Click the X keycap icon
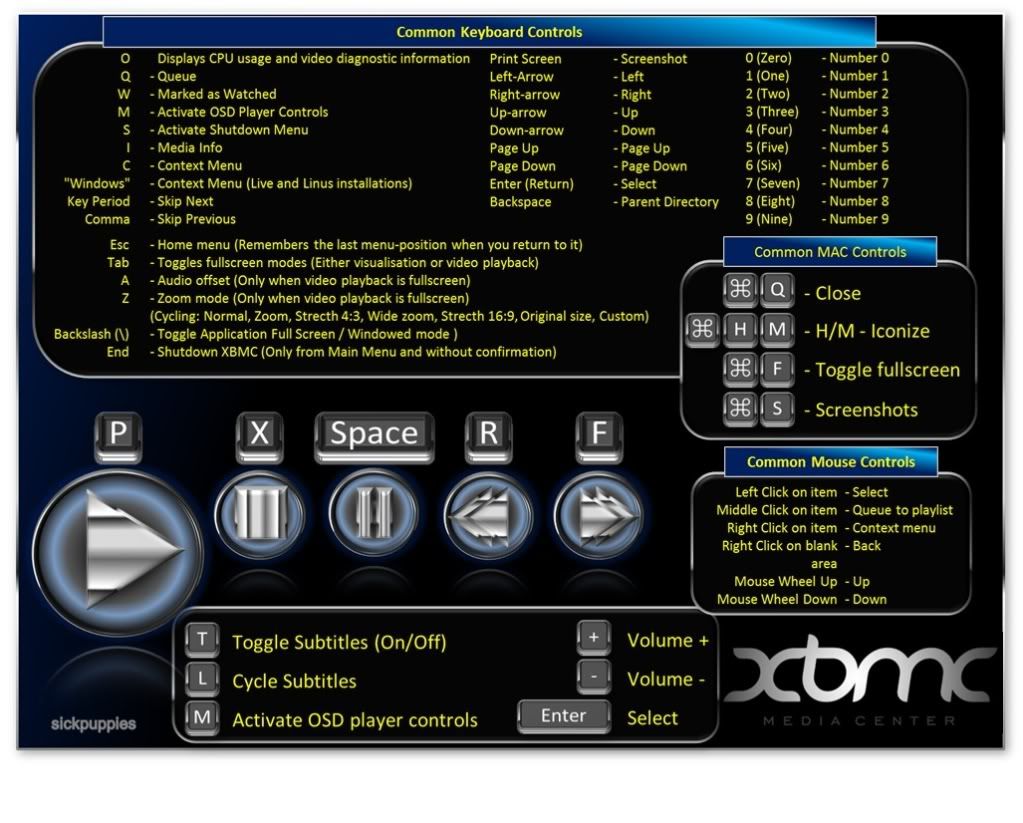Viewport: 1023px width, 823px height. click(x=260, y=433)
